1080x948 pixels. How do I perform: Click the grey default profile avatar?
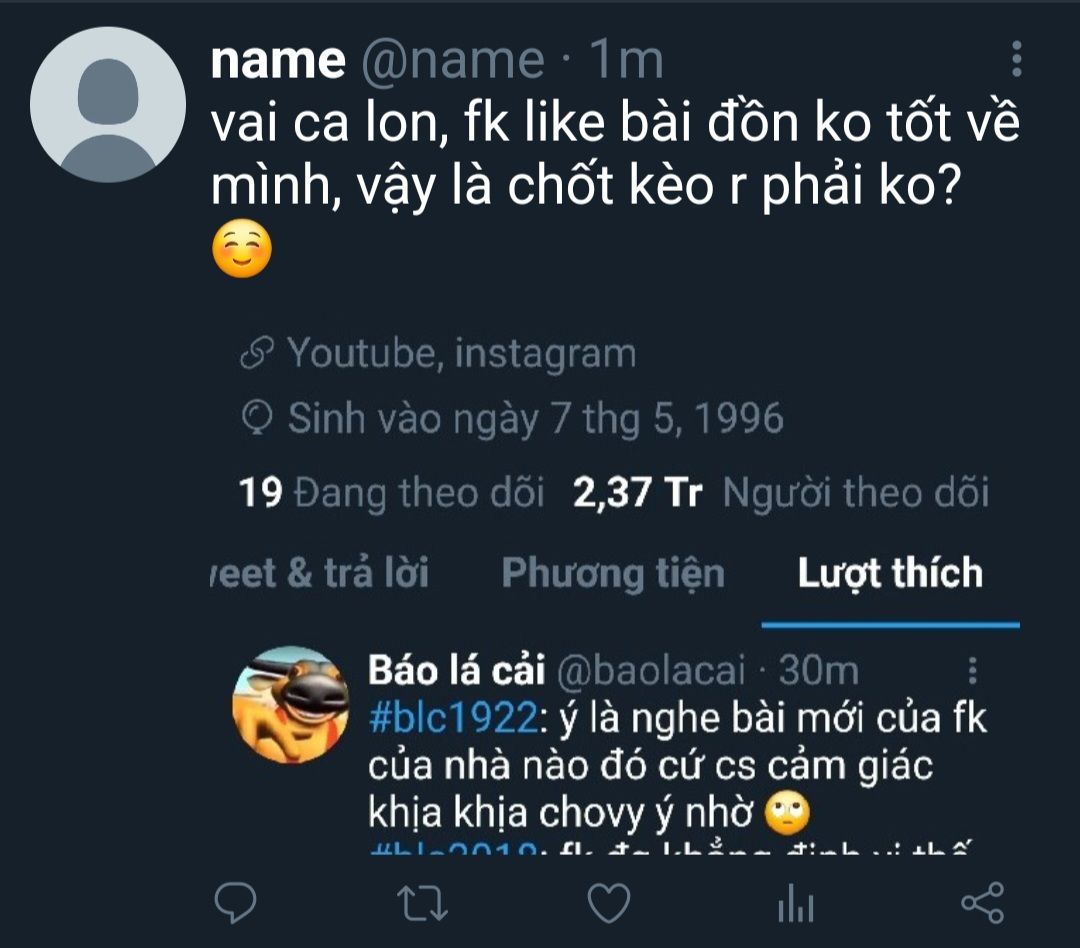[x=108, y=104]
